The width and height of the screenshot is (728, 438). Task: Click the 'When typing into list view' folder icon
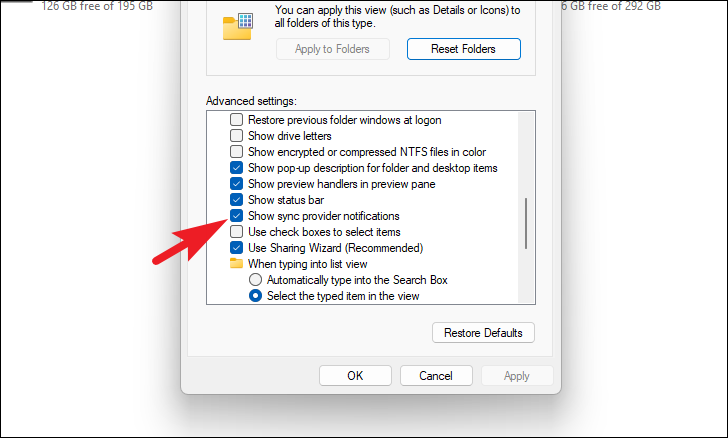[x=236, y=263]
